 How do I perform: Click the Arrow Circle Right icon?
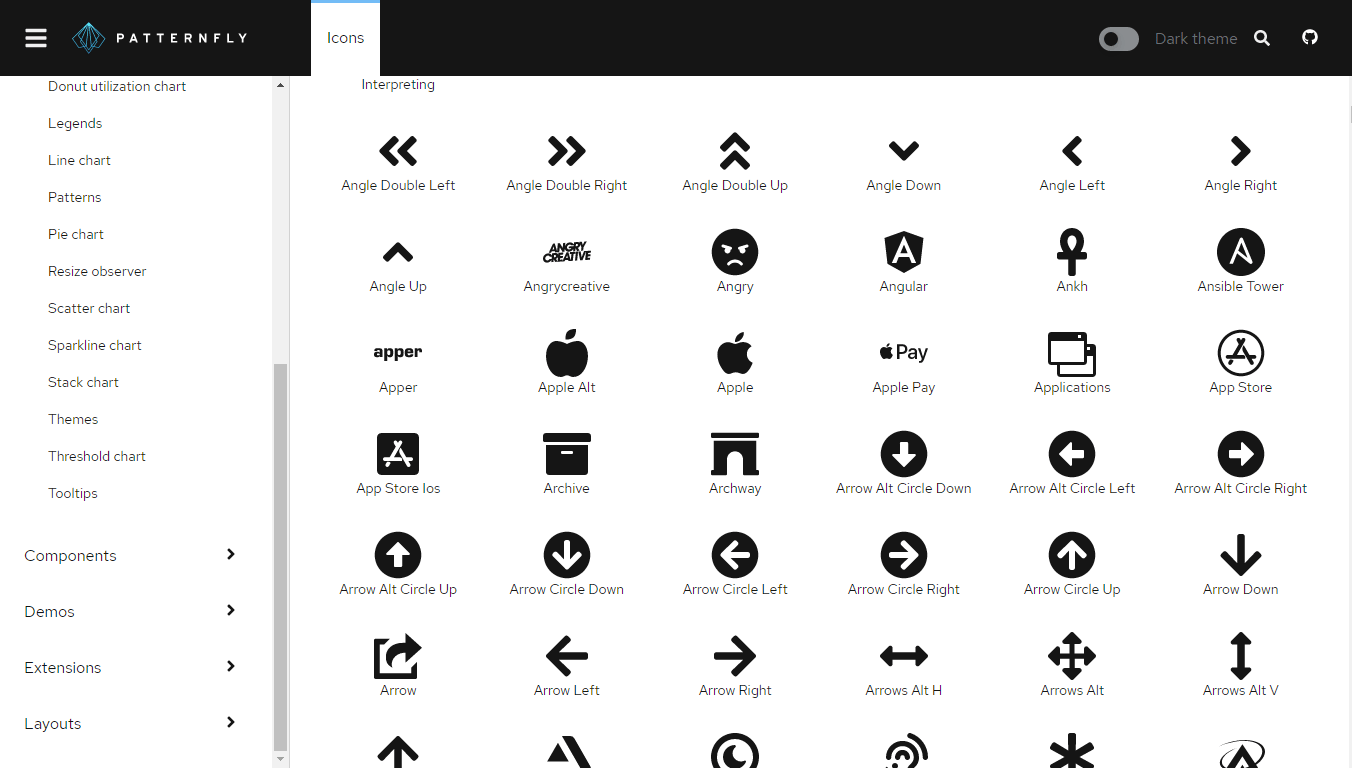904,555
